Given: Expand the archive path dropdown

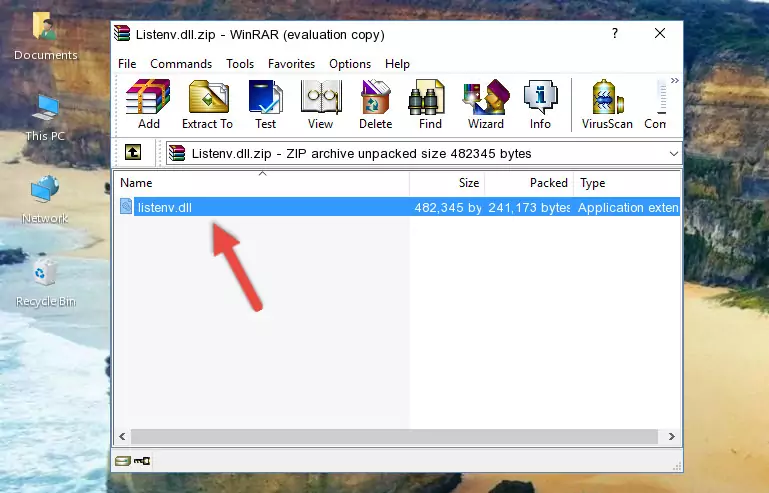Looking at the screenshot, I should 674,154.
